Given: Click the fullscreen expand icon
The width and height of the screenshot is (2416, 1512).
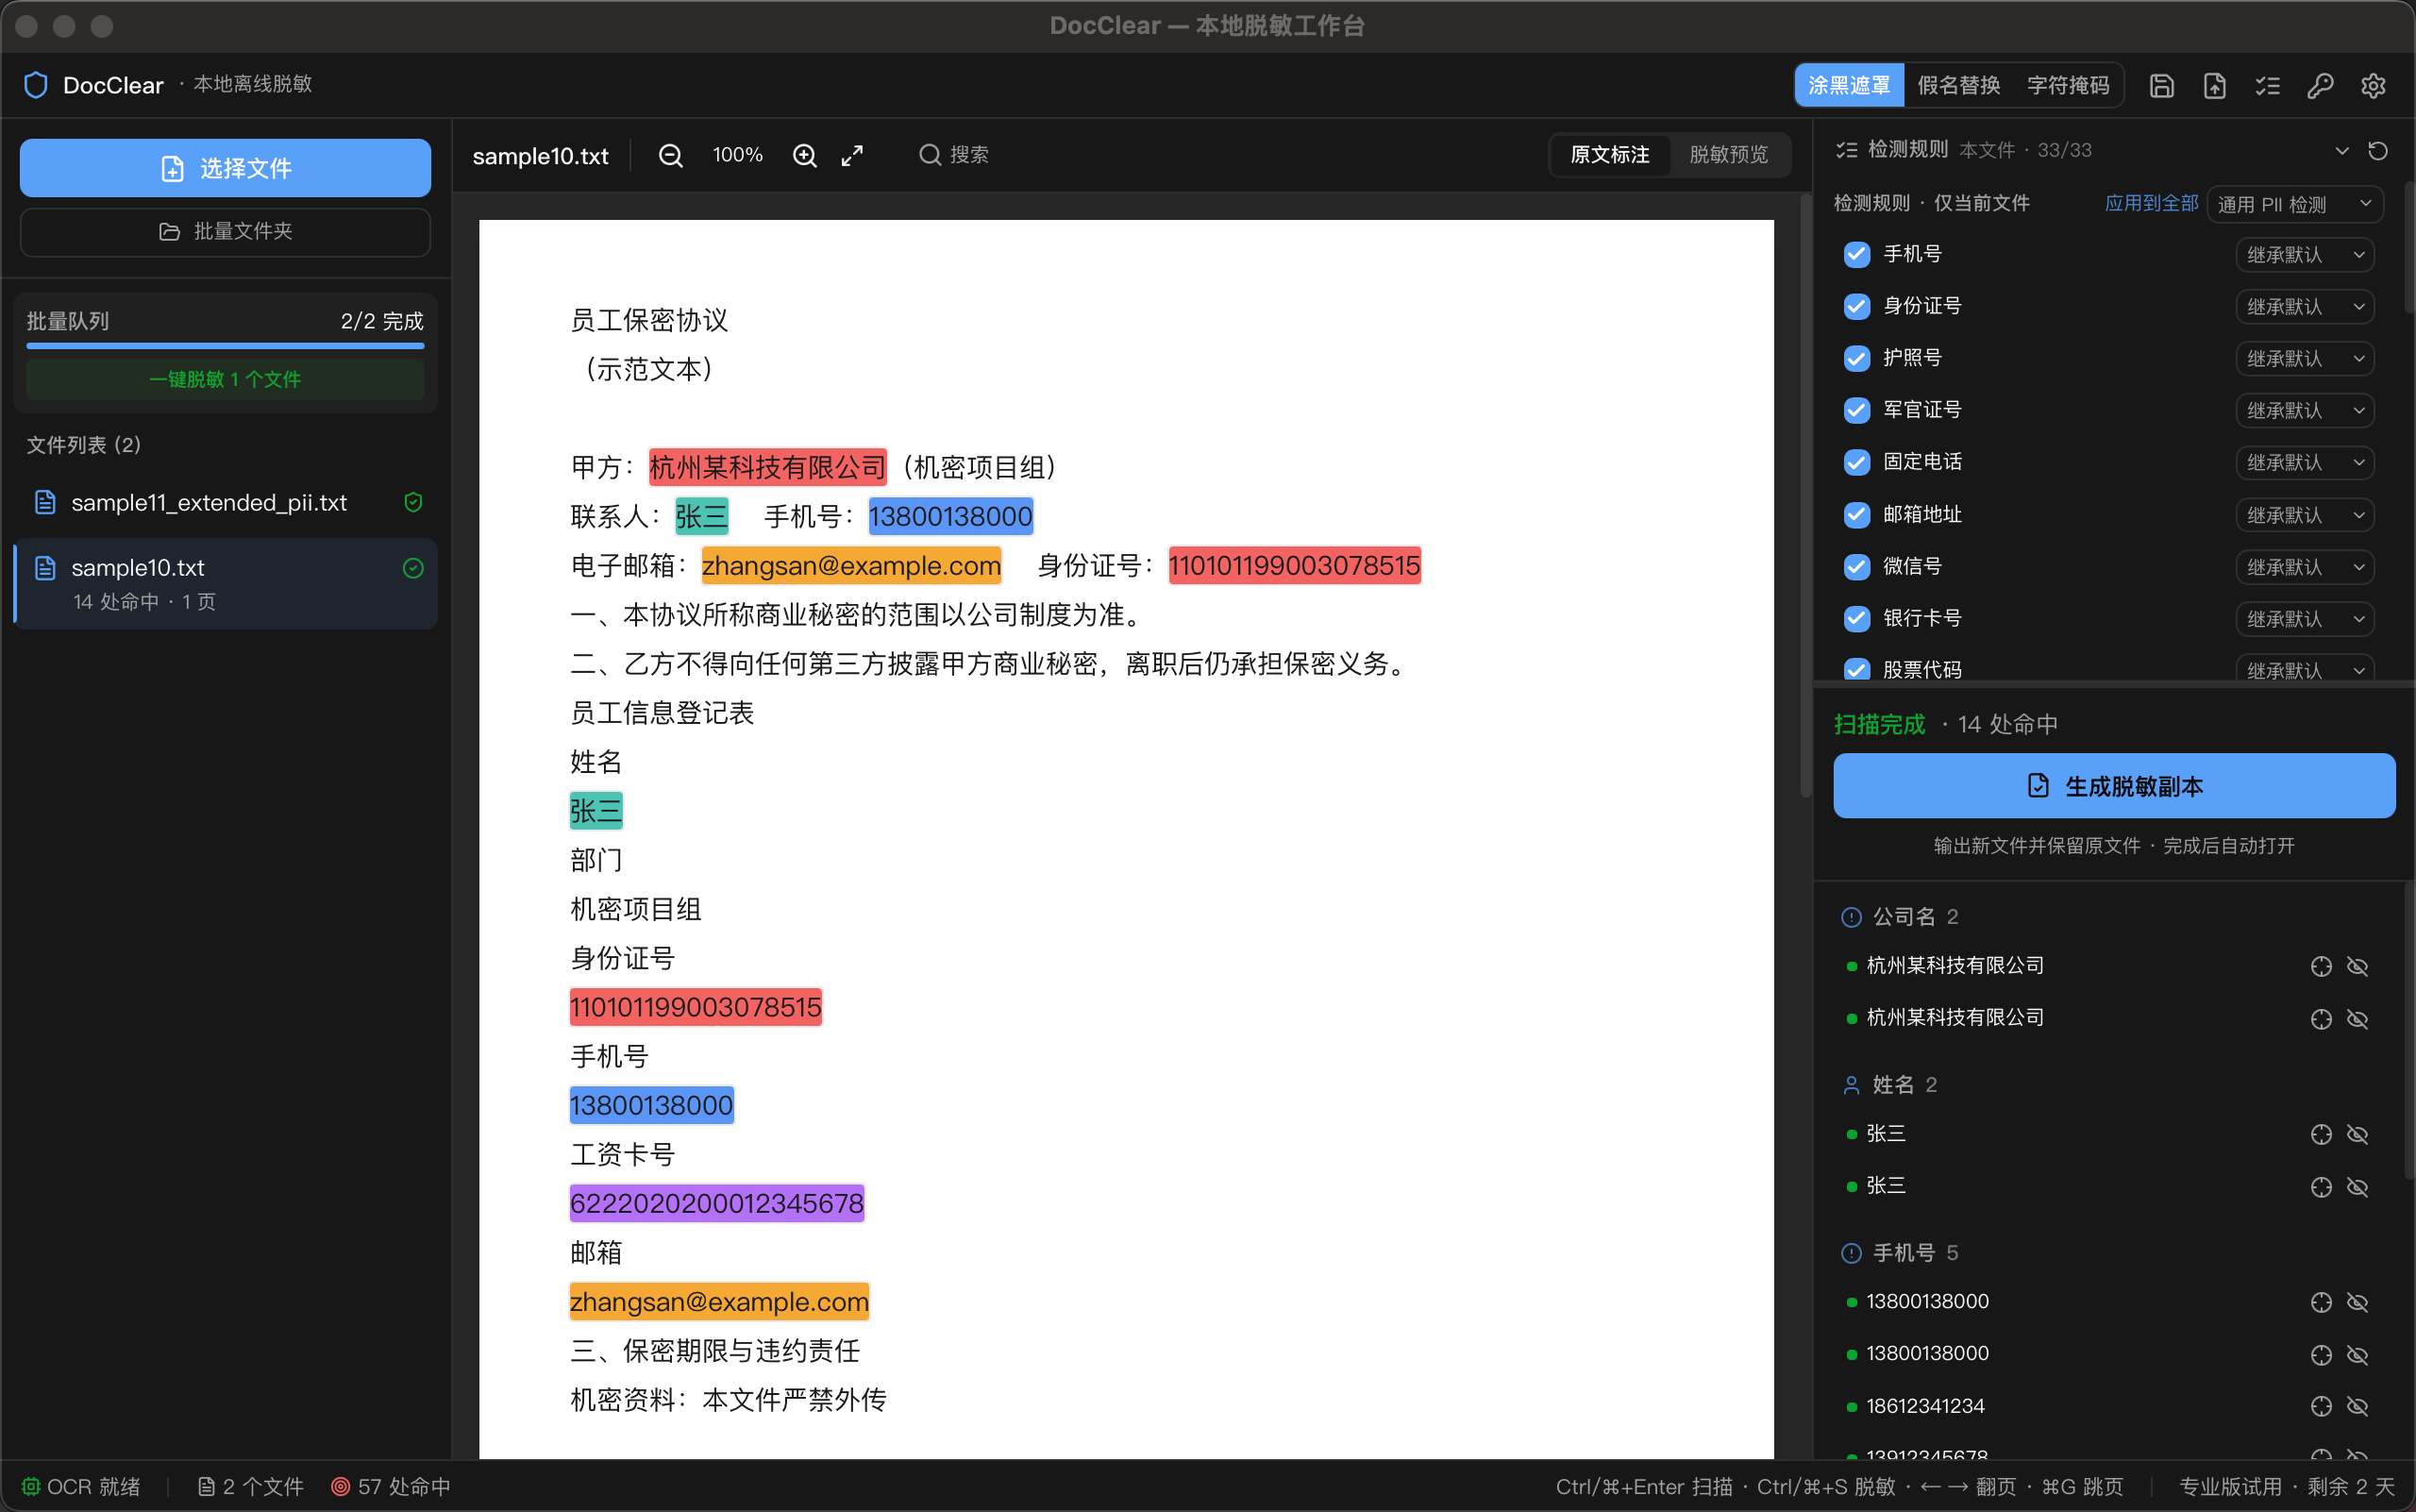Looking at the screenshot, I should [852, 155].
